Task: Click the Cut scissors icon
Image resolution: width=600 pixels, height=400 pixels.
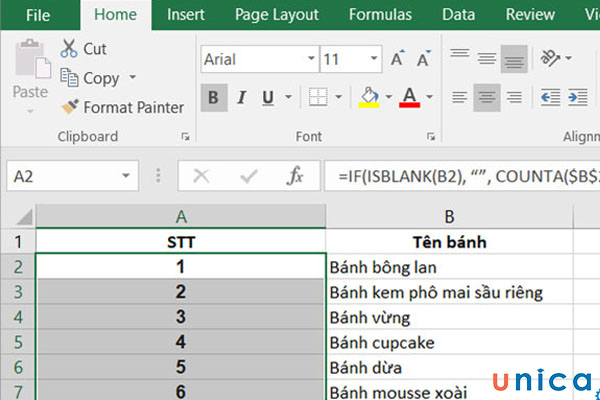Action: (69, 48)
